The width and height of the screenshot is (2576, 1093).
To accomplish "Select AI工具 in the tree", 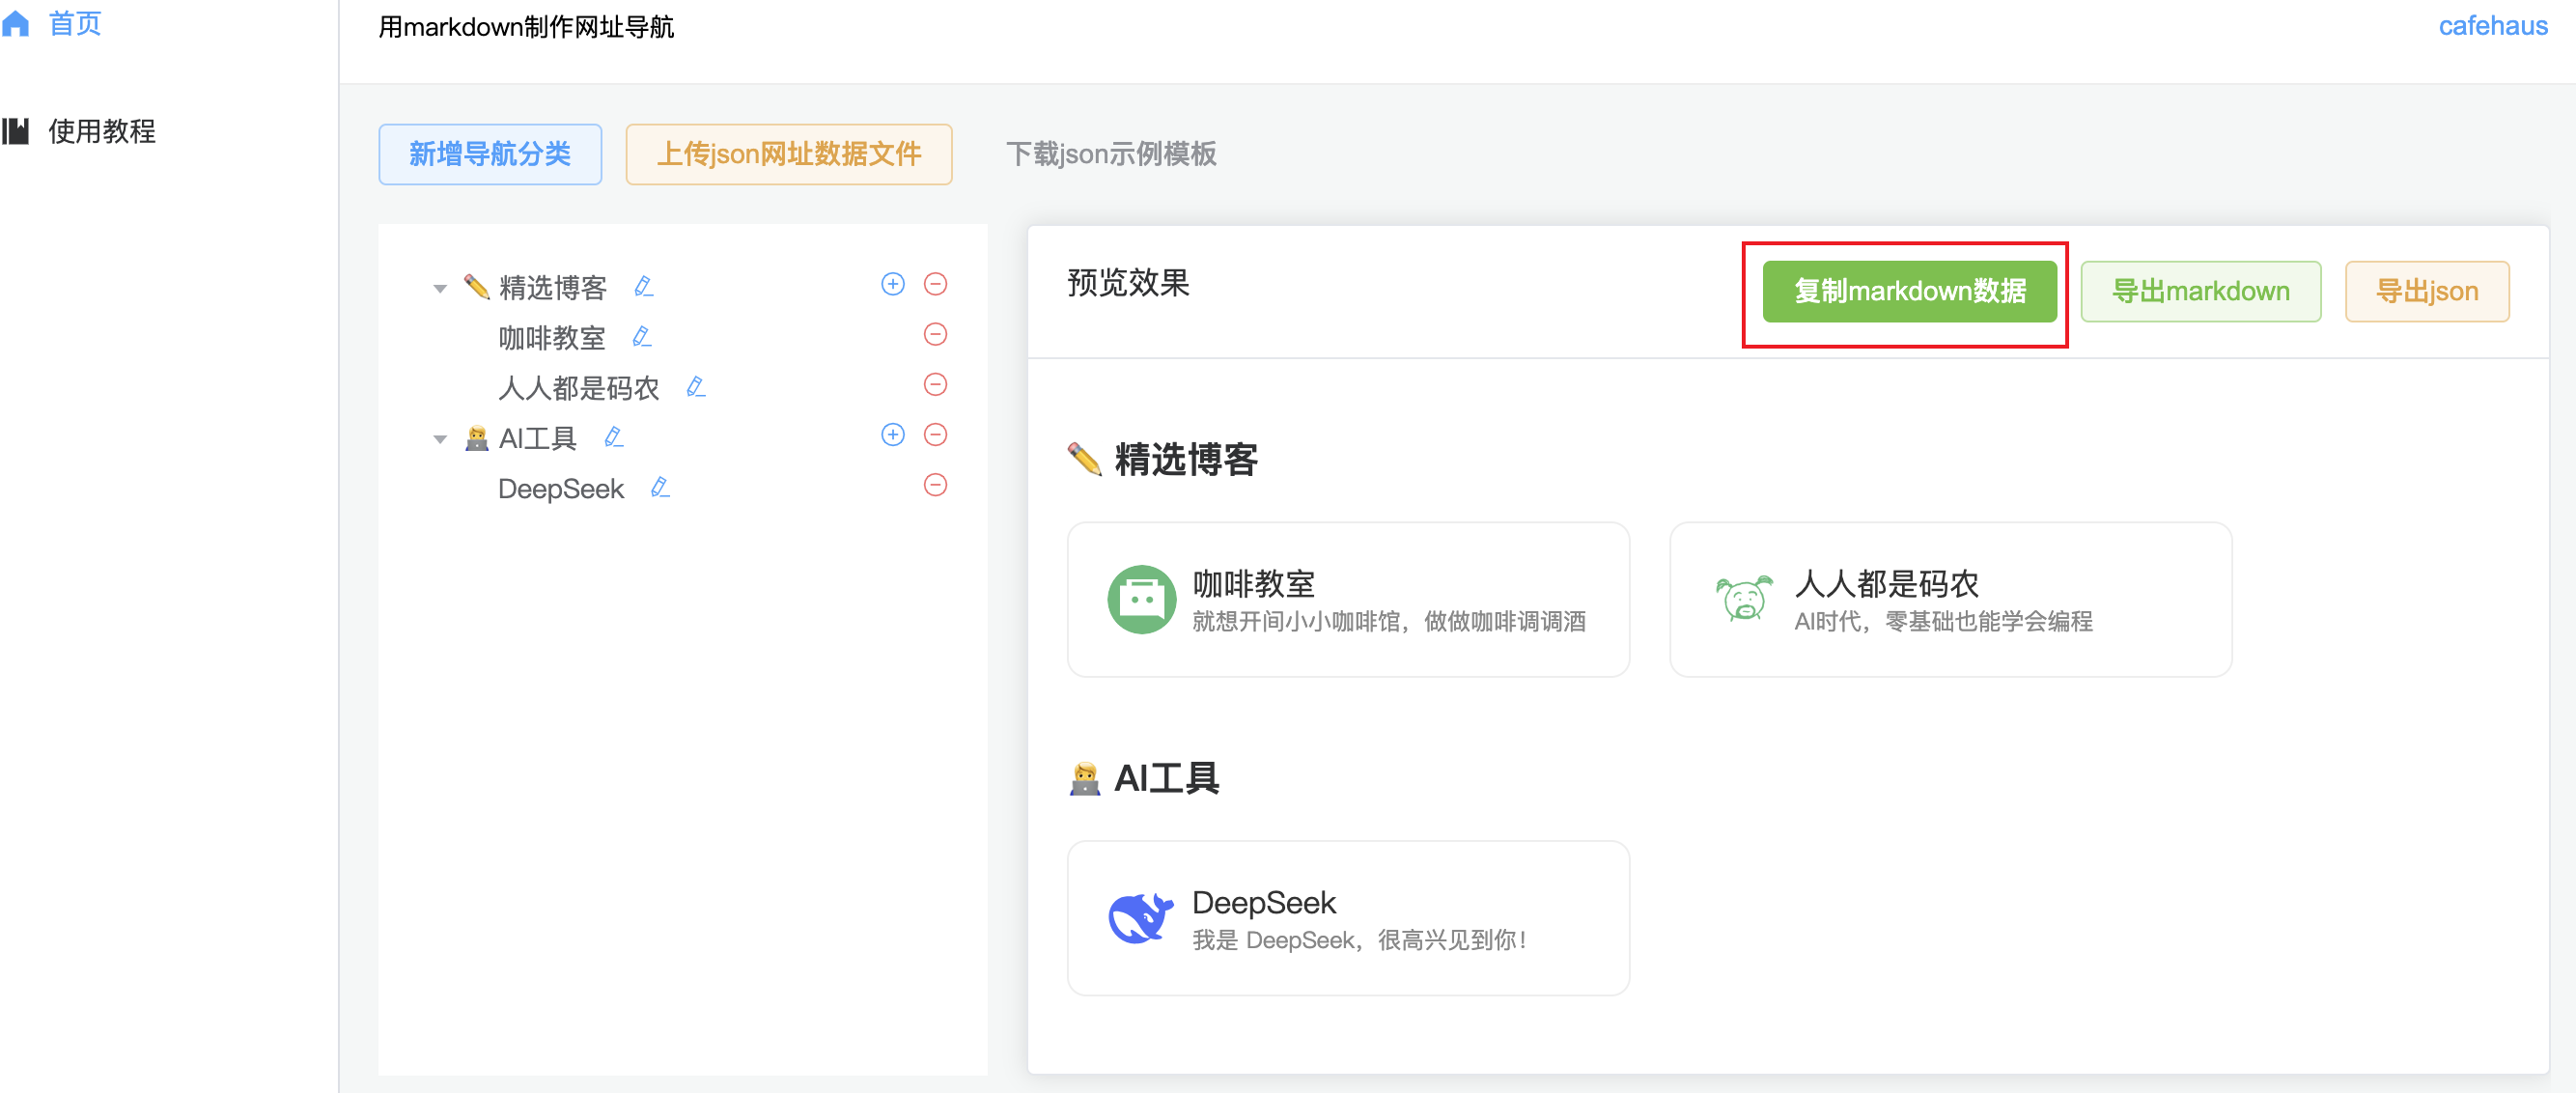I will click(x=538, y=439).
